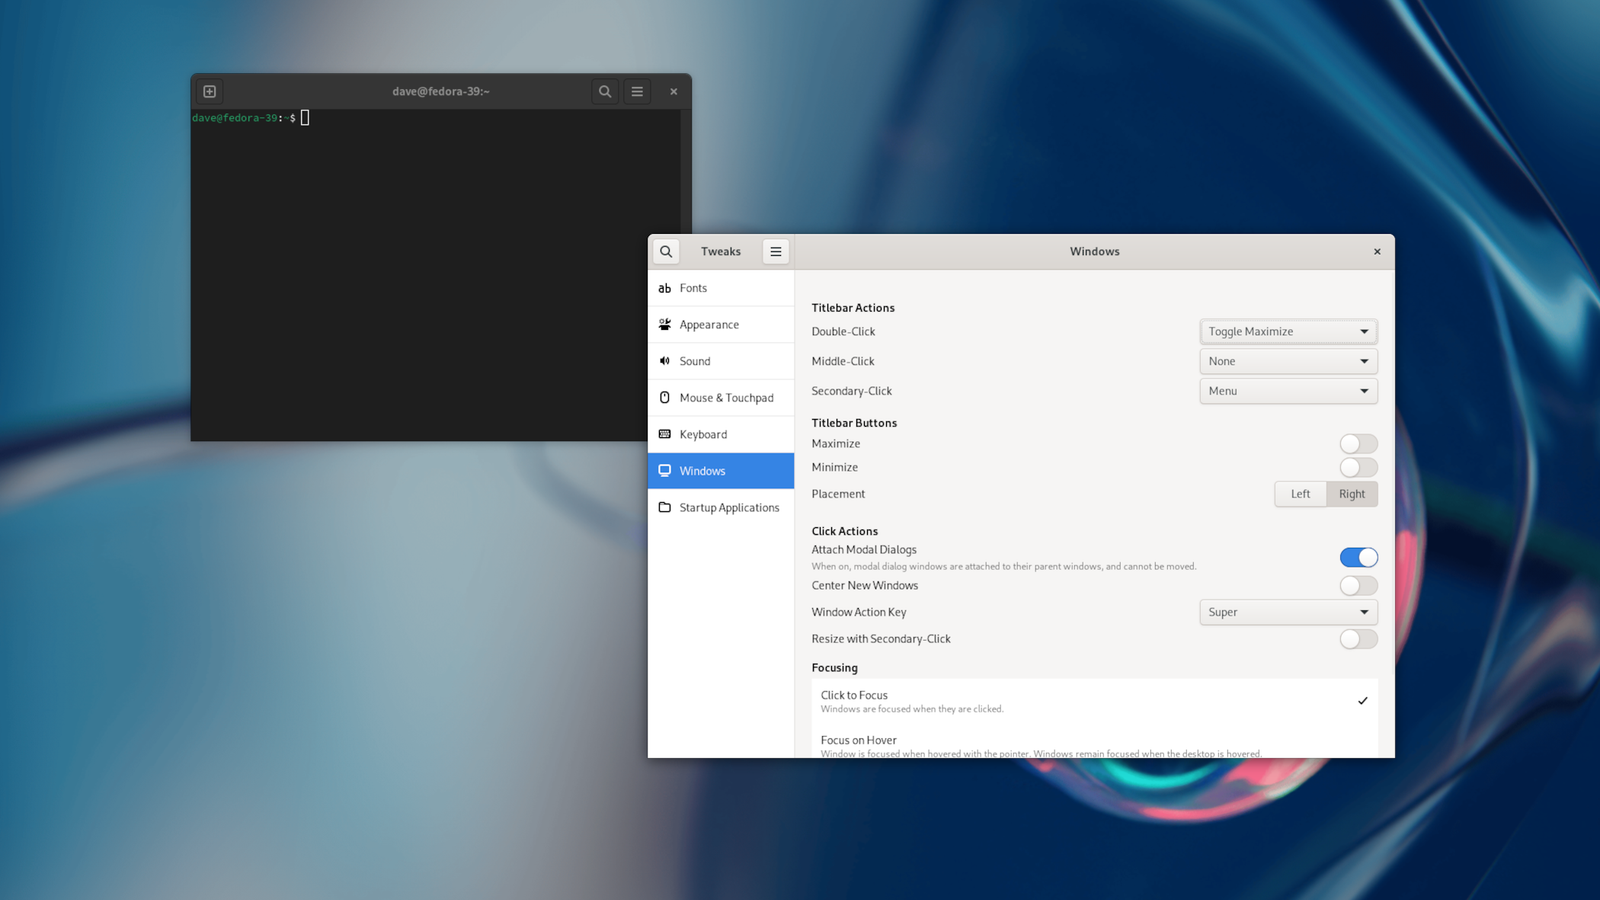Click the Titlebar Buttons heading

click(854, 423)
